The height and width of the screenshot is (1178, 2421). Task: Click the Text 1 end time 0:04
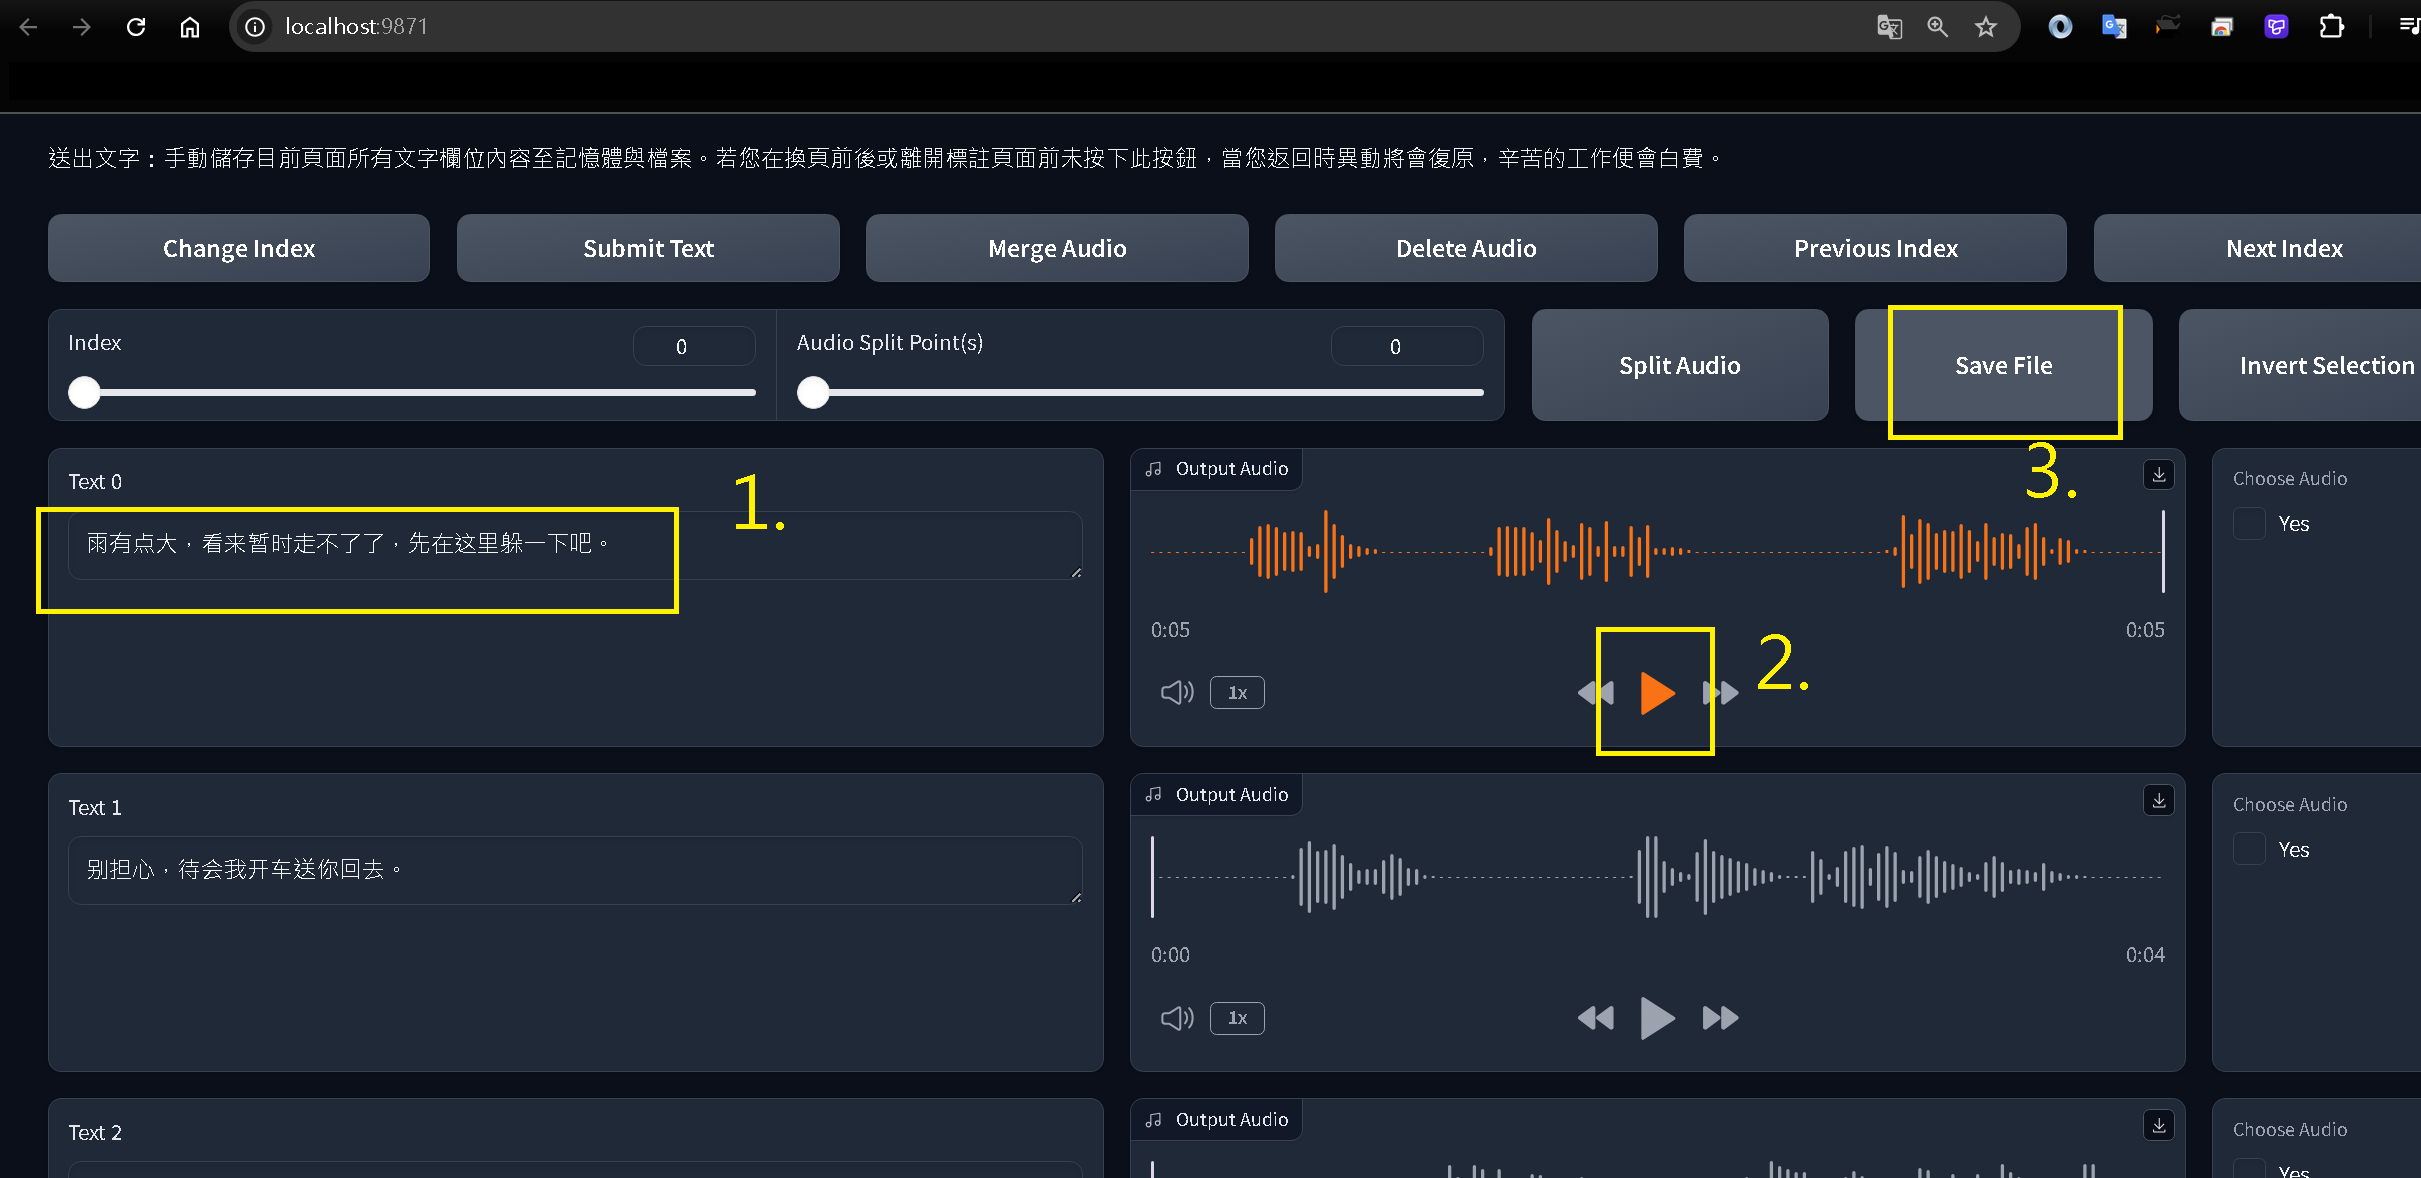[2145, 955]
